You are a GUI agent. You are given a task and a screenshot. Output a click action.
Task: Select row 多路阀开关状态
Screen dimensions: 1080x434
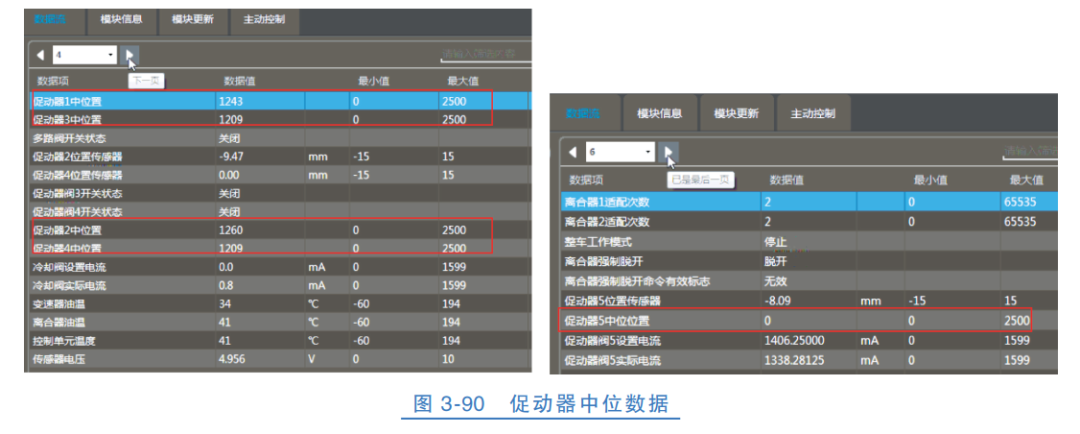(x=279, y=138)
